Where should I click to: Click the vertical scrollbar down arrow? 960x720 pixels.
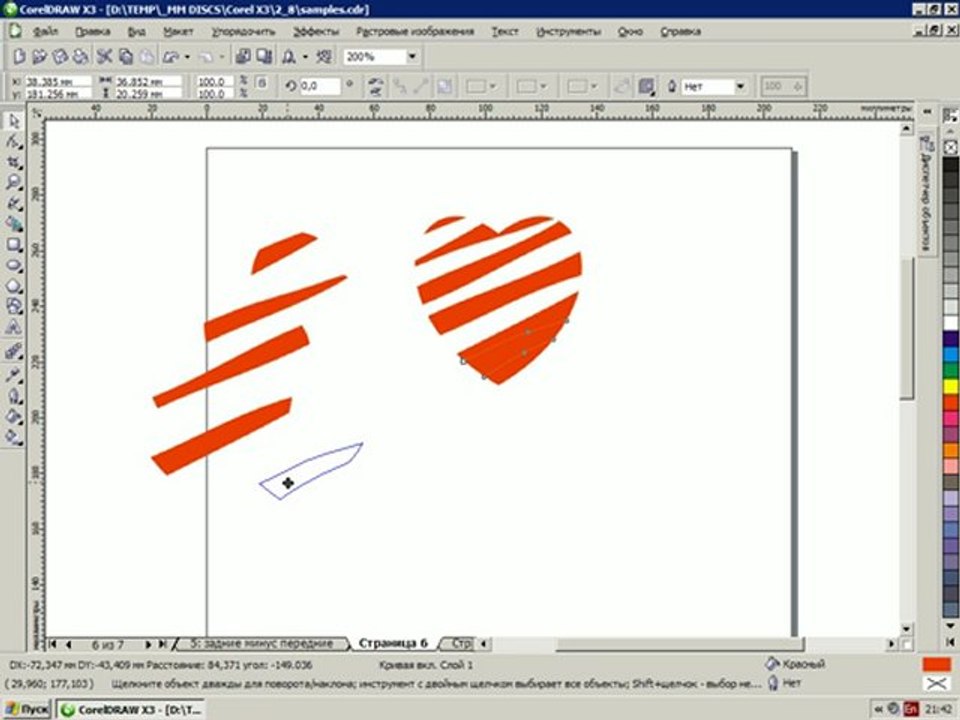coord(907,629)
